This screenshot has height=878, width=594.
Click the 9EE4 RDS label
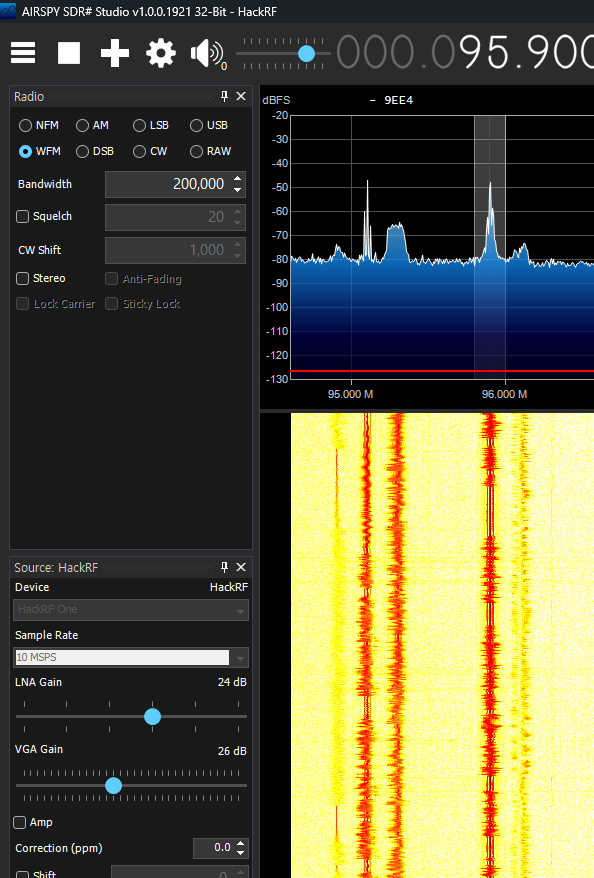click(x=398, y=100)
